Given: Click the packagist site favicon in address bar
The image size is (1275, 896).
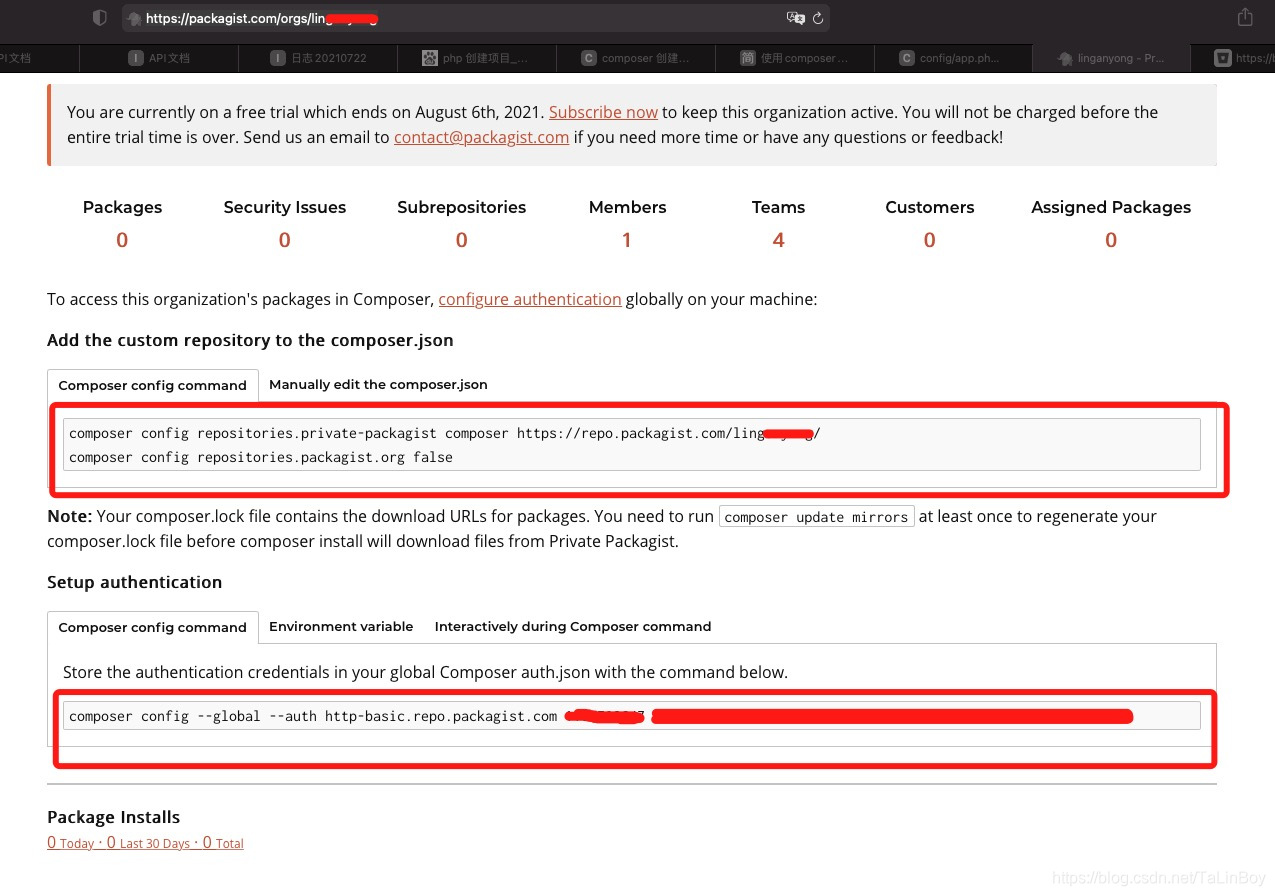Looking at the screenshot, I should point(135,18).
